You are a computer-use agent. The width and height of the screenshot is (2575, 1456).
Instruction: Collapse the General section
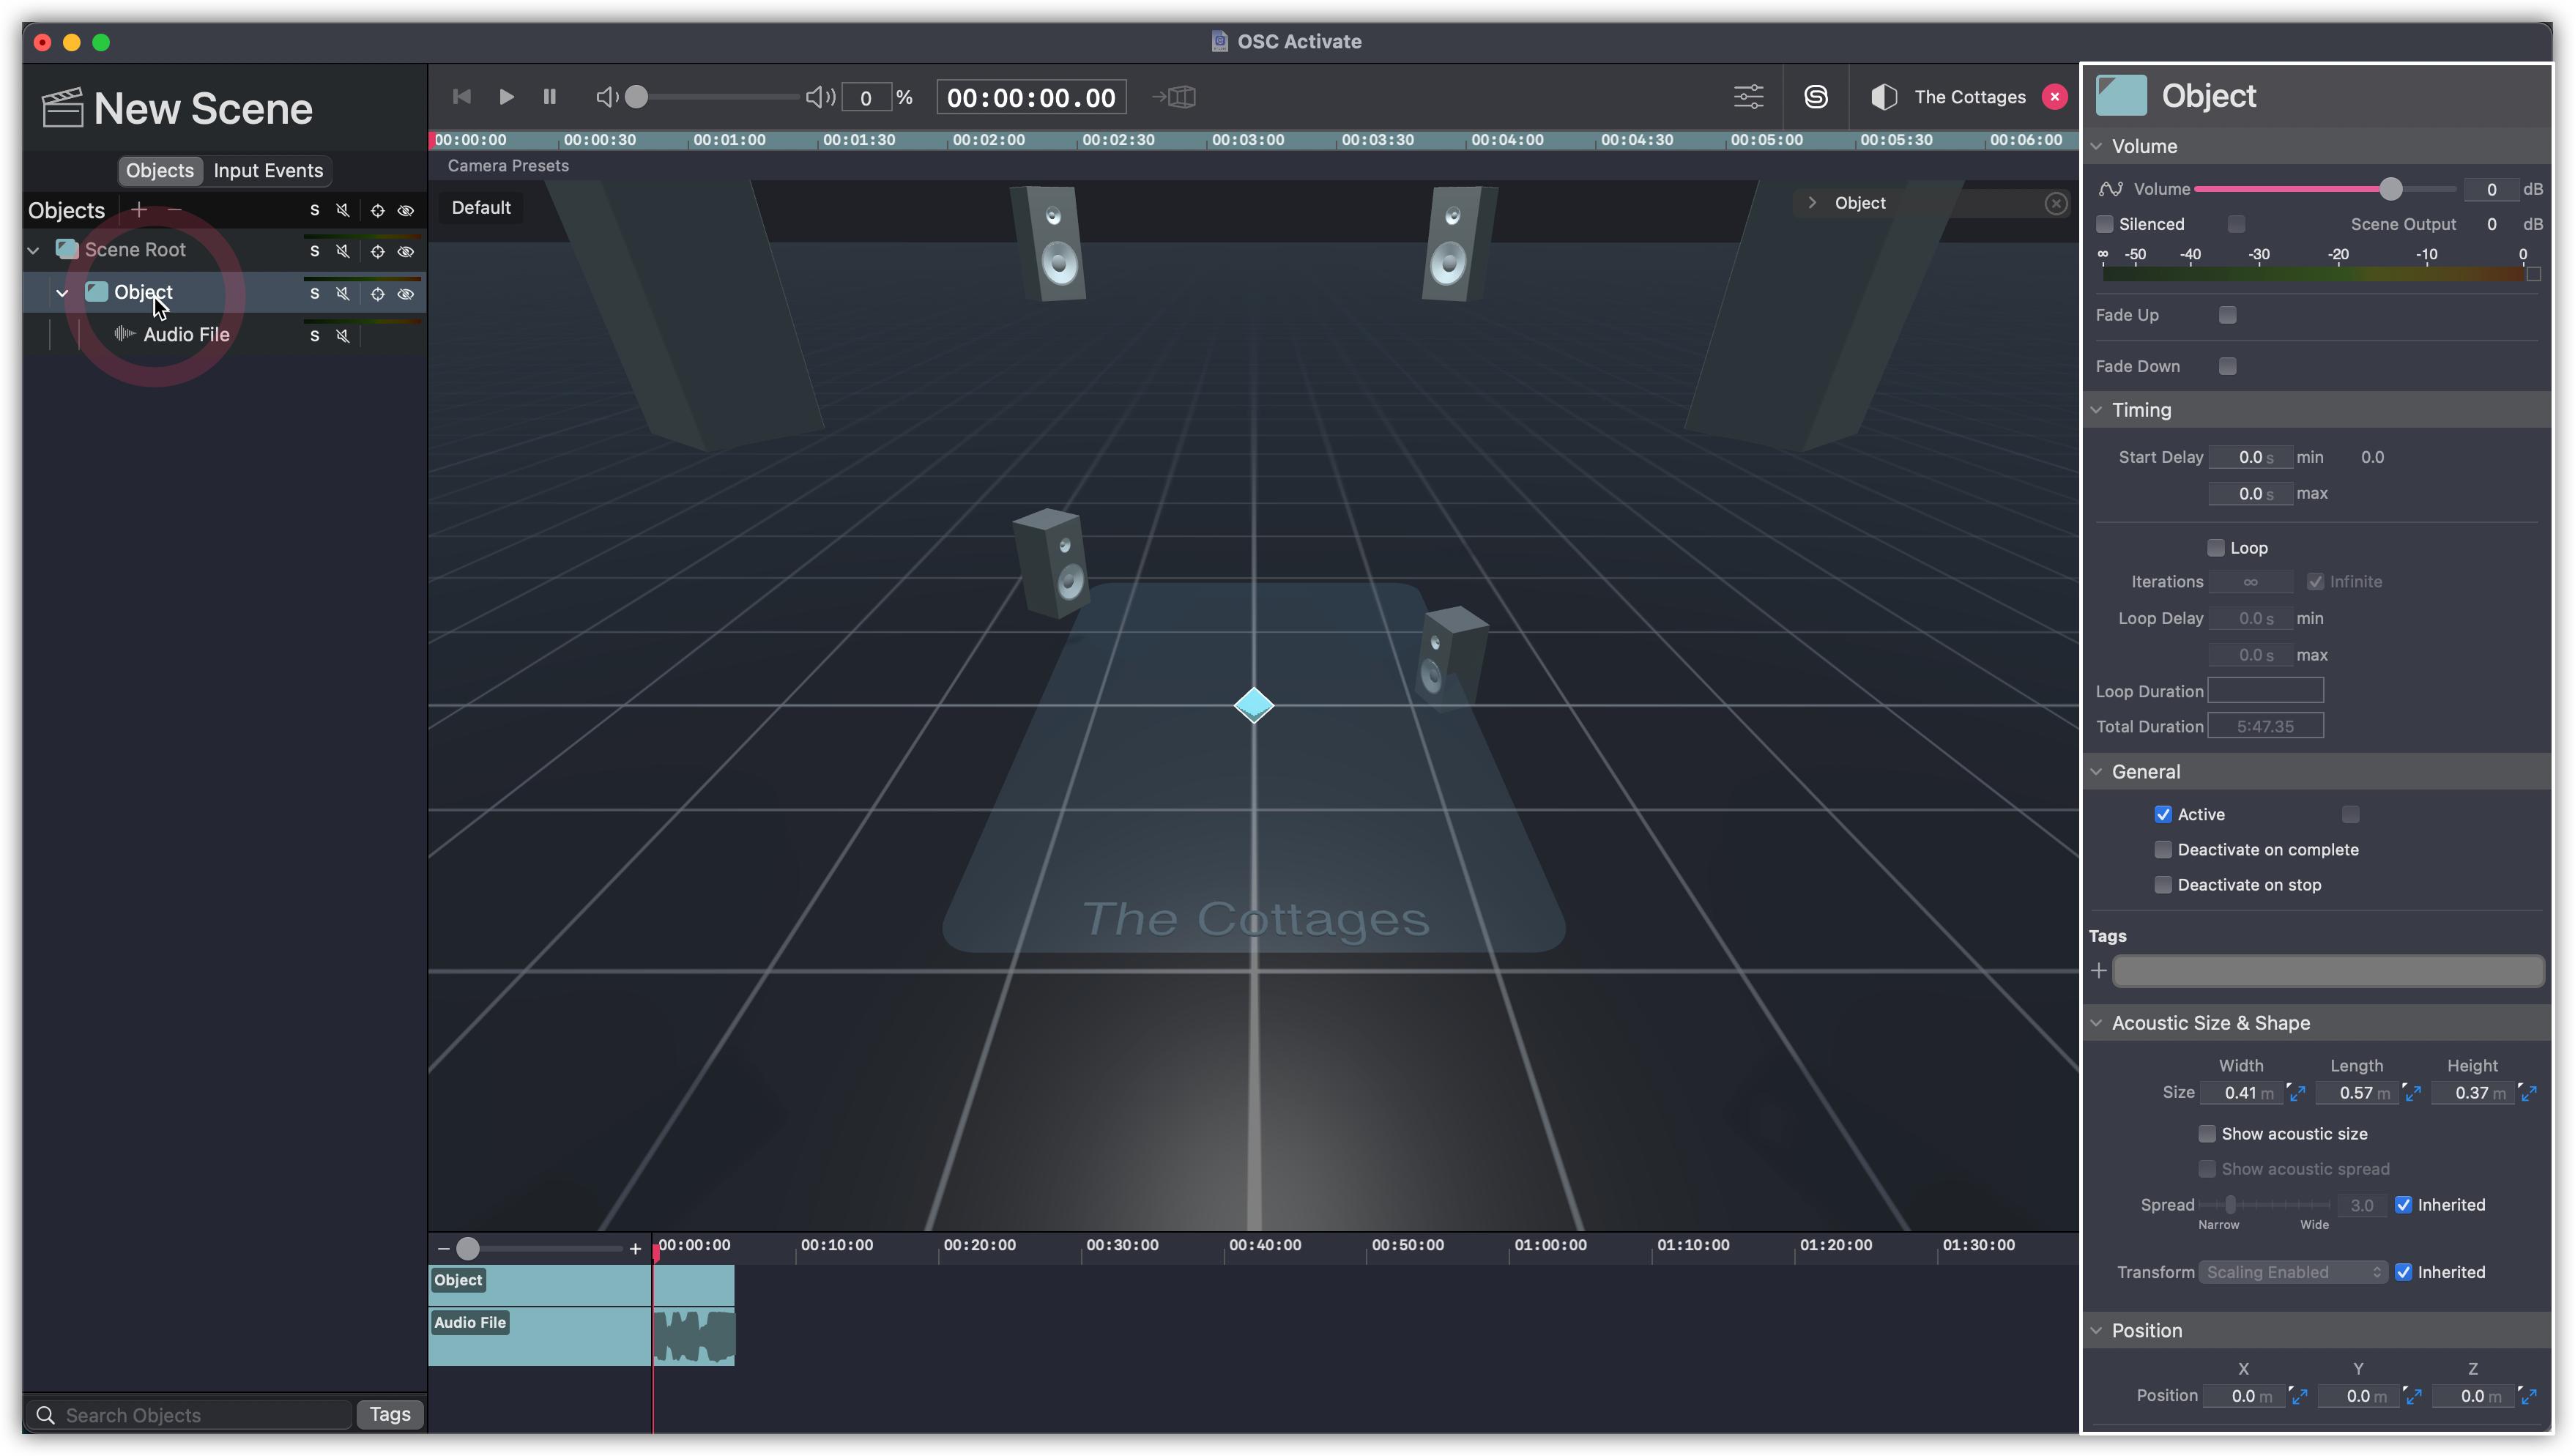coord(2097,771)
